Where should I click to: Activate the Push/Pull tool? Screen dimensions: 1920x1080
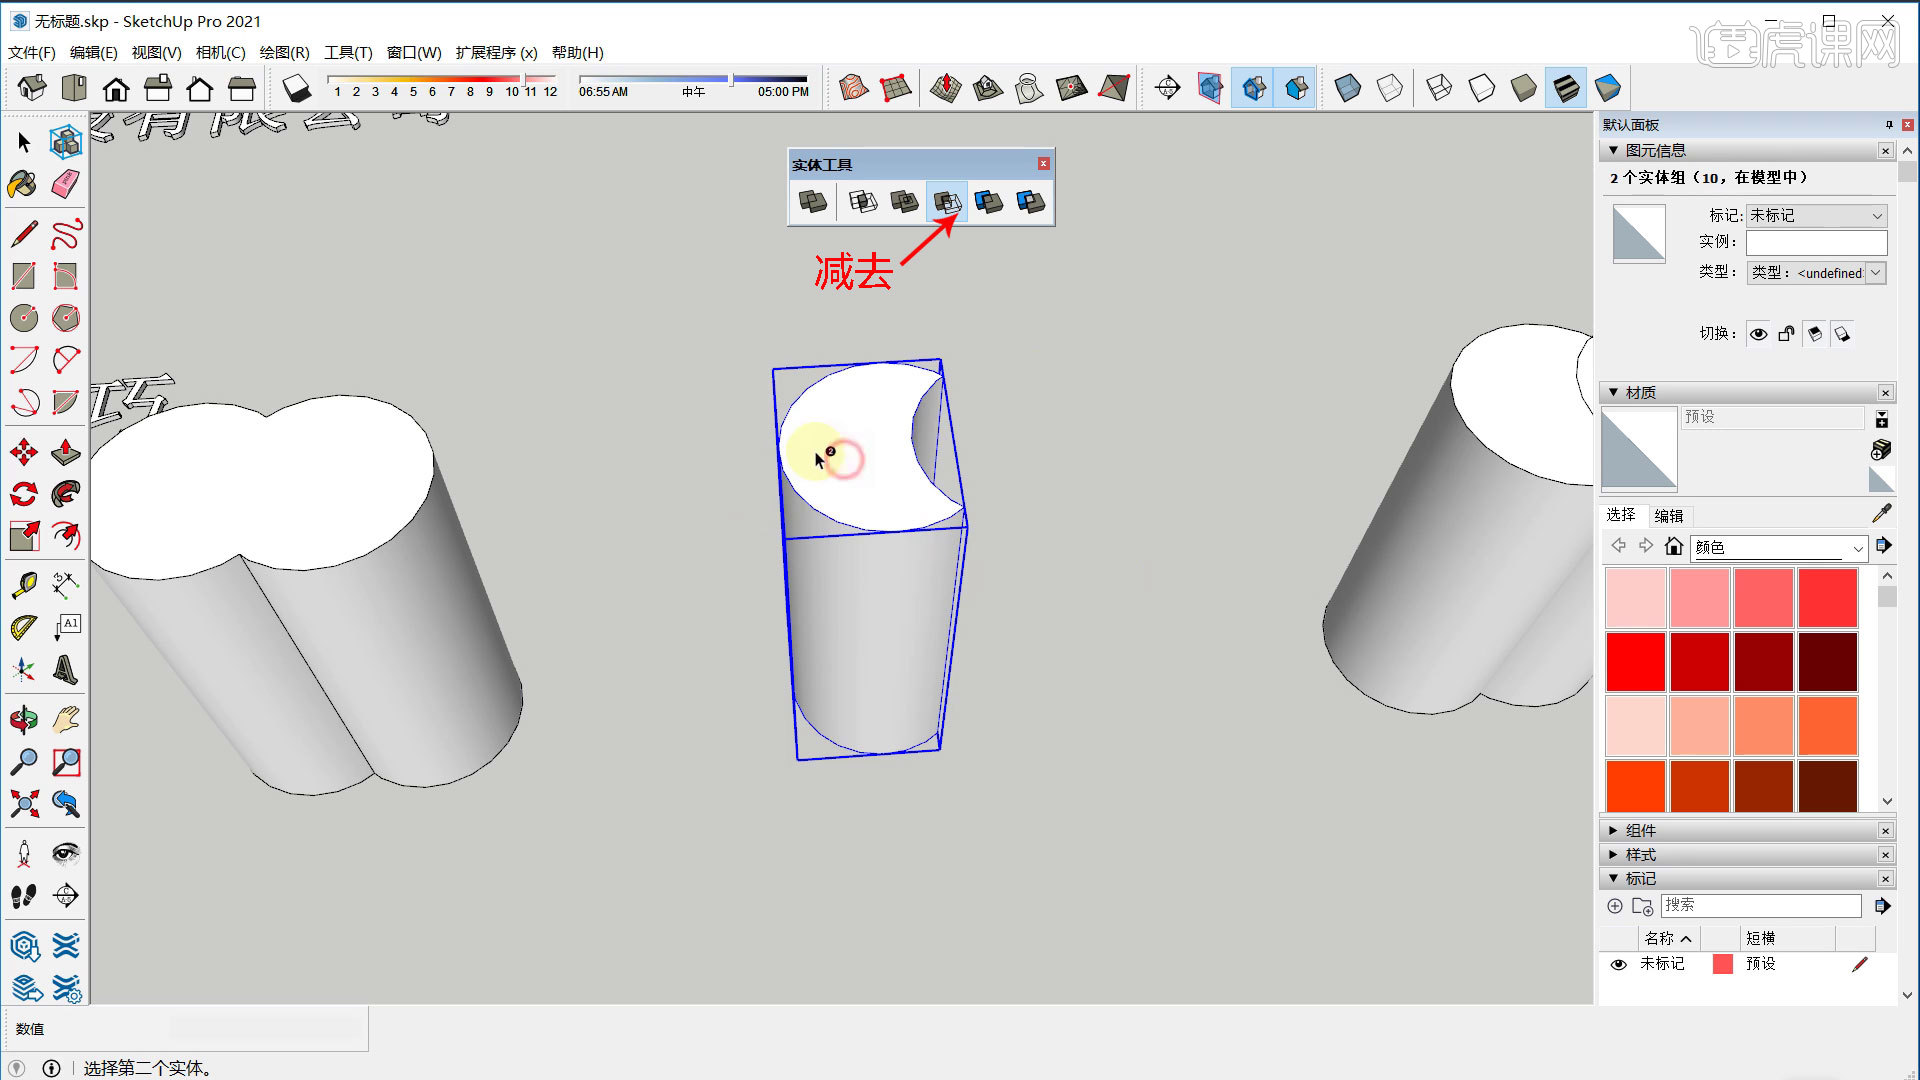(x=66, y=452)
